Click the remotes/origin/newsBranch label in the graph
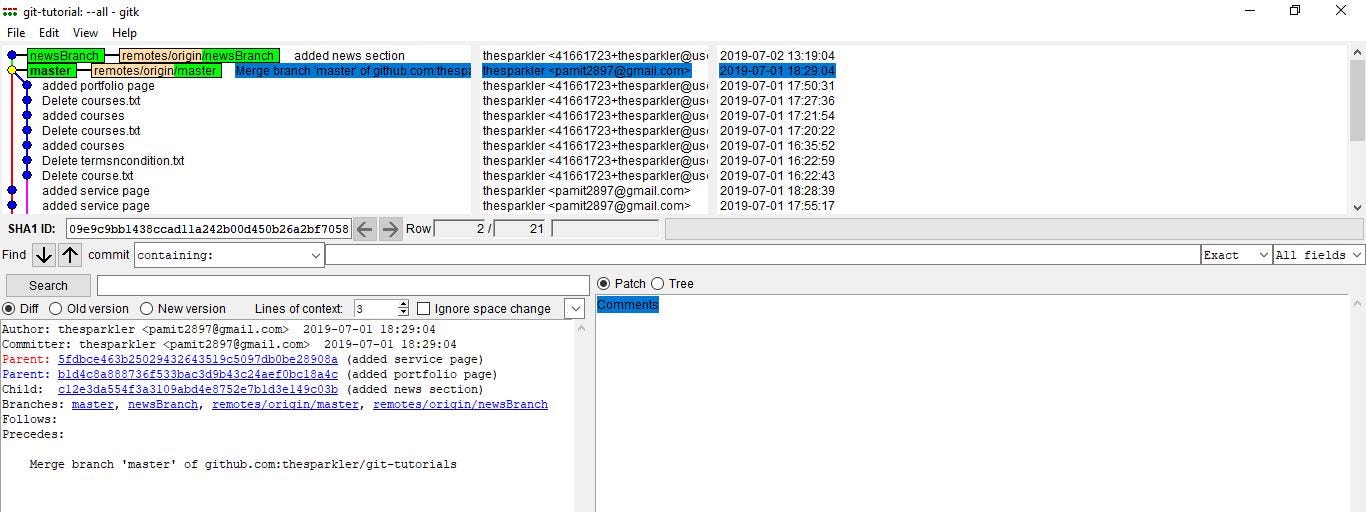Viewport: 1366px width, 512px height. 199,56
